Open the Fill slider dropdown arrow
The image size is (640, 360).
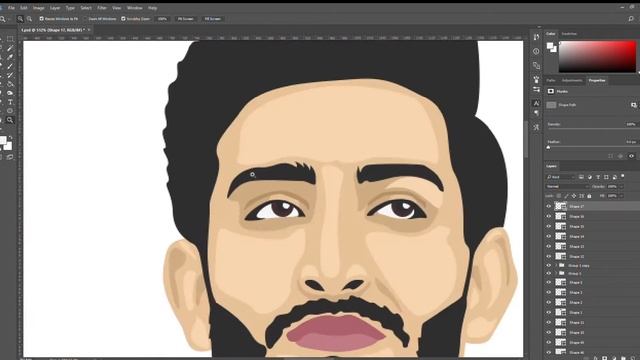621,196
